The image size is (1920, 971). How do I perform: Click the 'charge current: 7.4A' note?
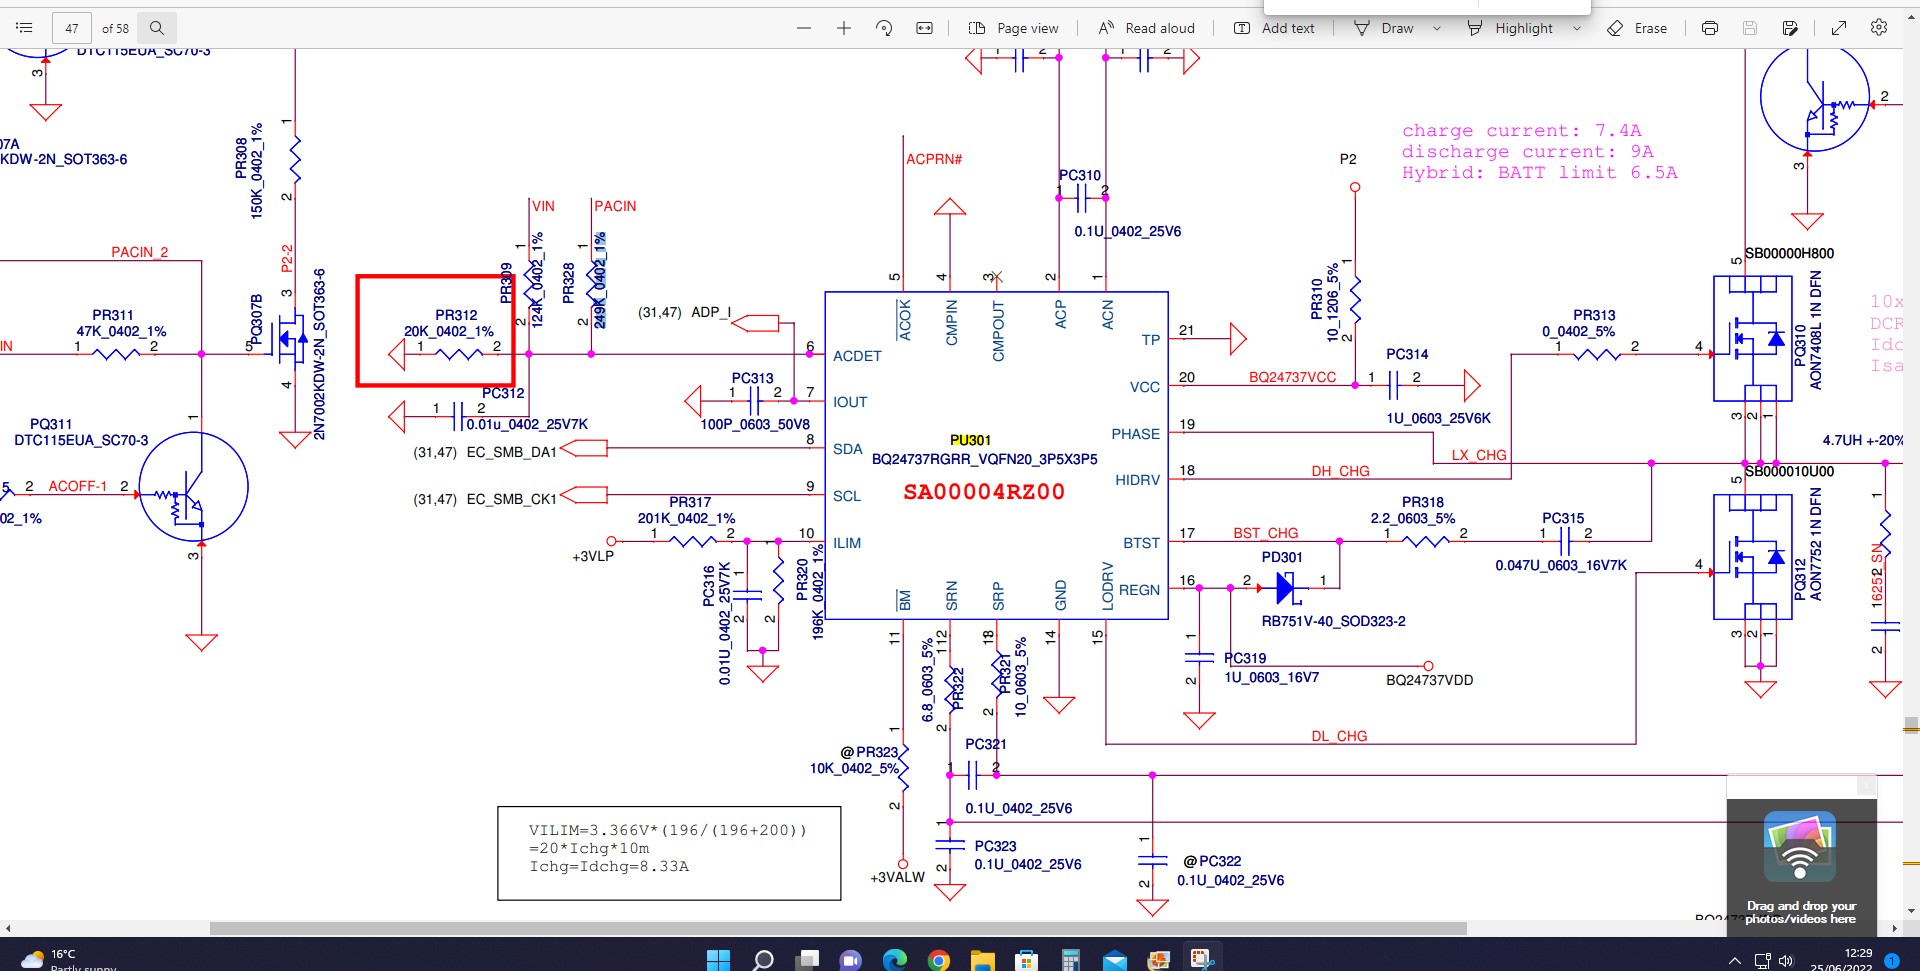tap(1521, 130)
